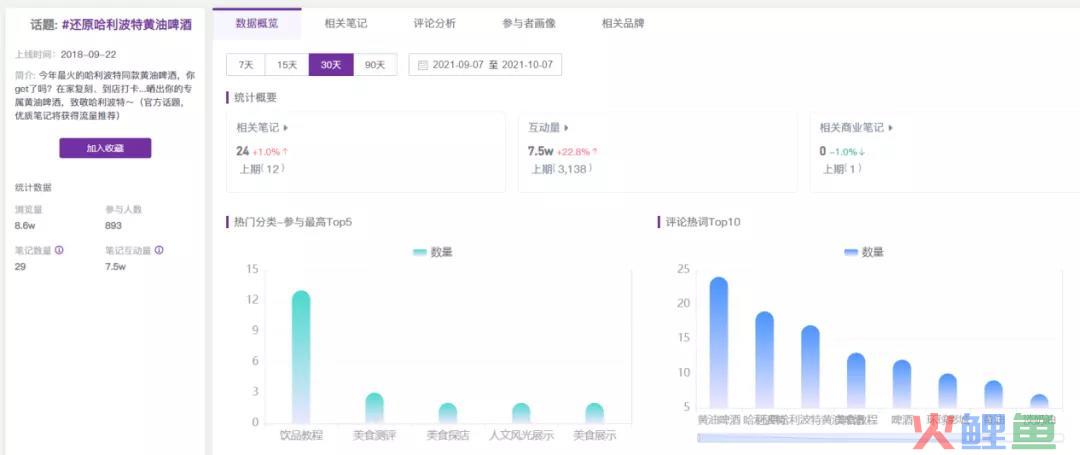This screenshot has height=455, width=1080.
Task: Toggle 数量 legend in 评论热词 chart
Action: (864, 253)
